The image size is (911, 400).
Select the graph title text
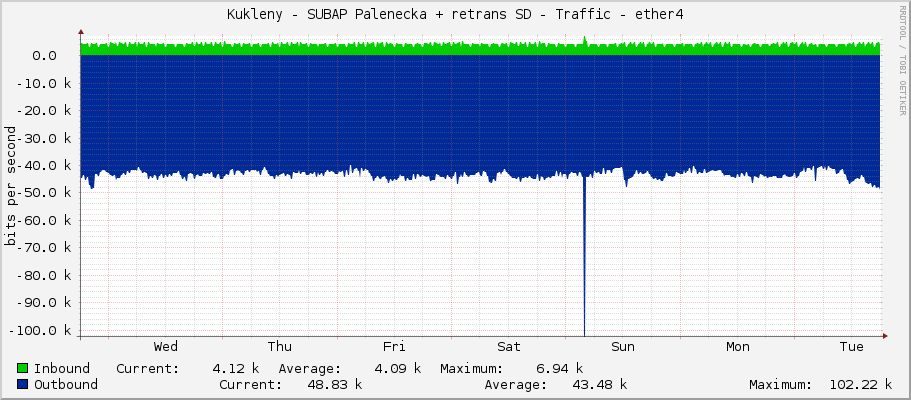[x=455, y=15]
